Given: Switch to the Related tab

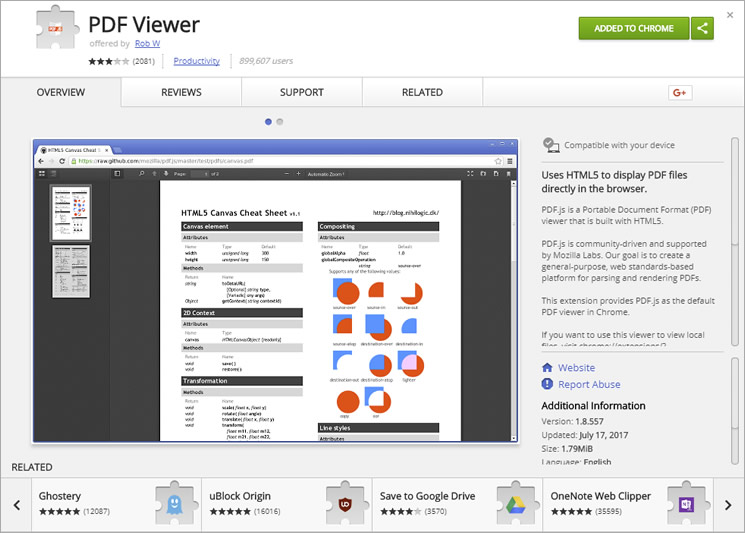Looking at the screenshot, I should (x=422, y=92).
